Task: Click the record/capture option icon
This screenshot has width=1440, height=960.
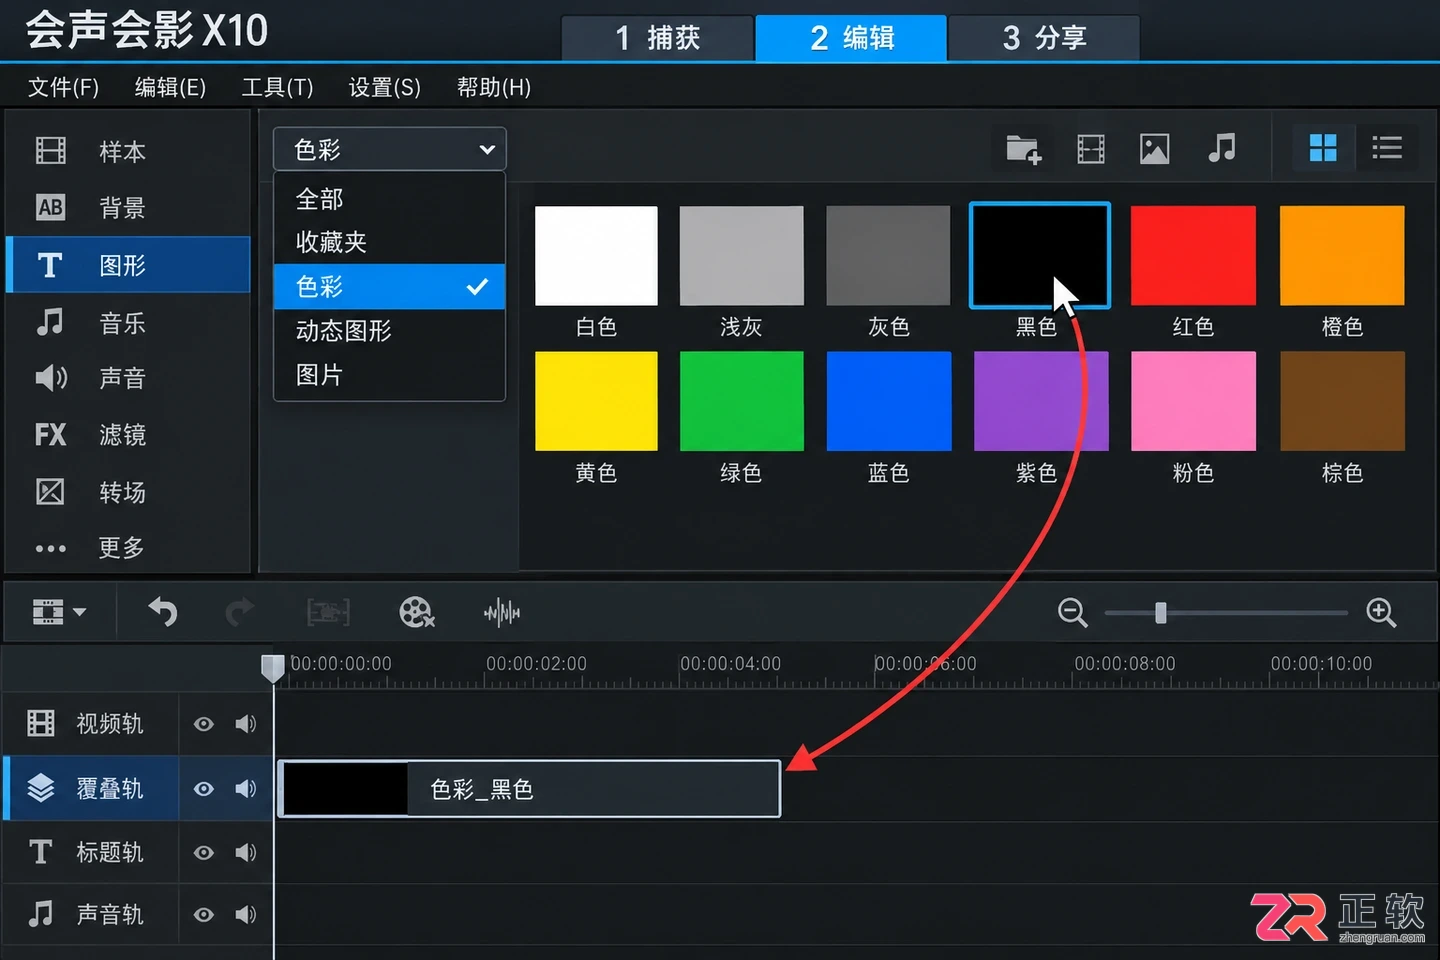Action: click(x=328, y=612)
